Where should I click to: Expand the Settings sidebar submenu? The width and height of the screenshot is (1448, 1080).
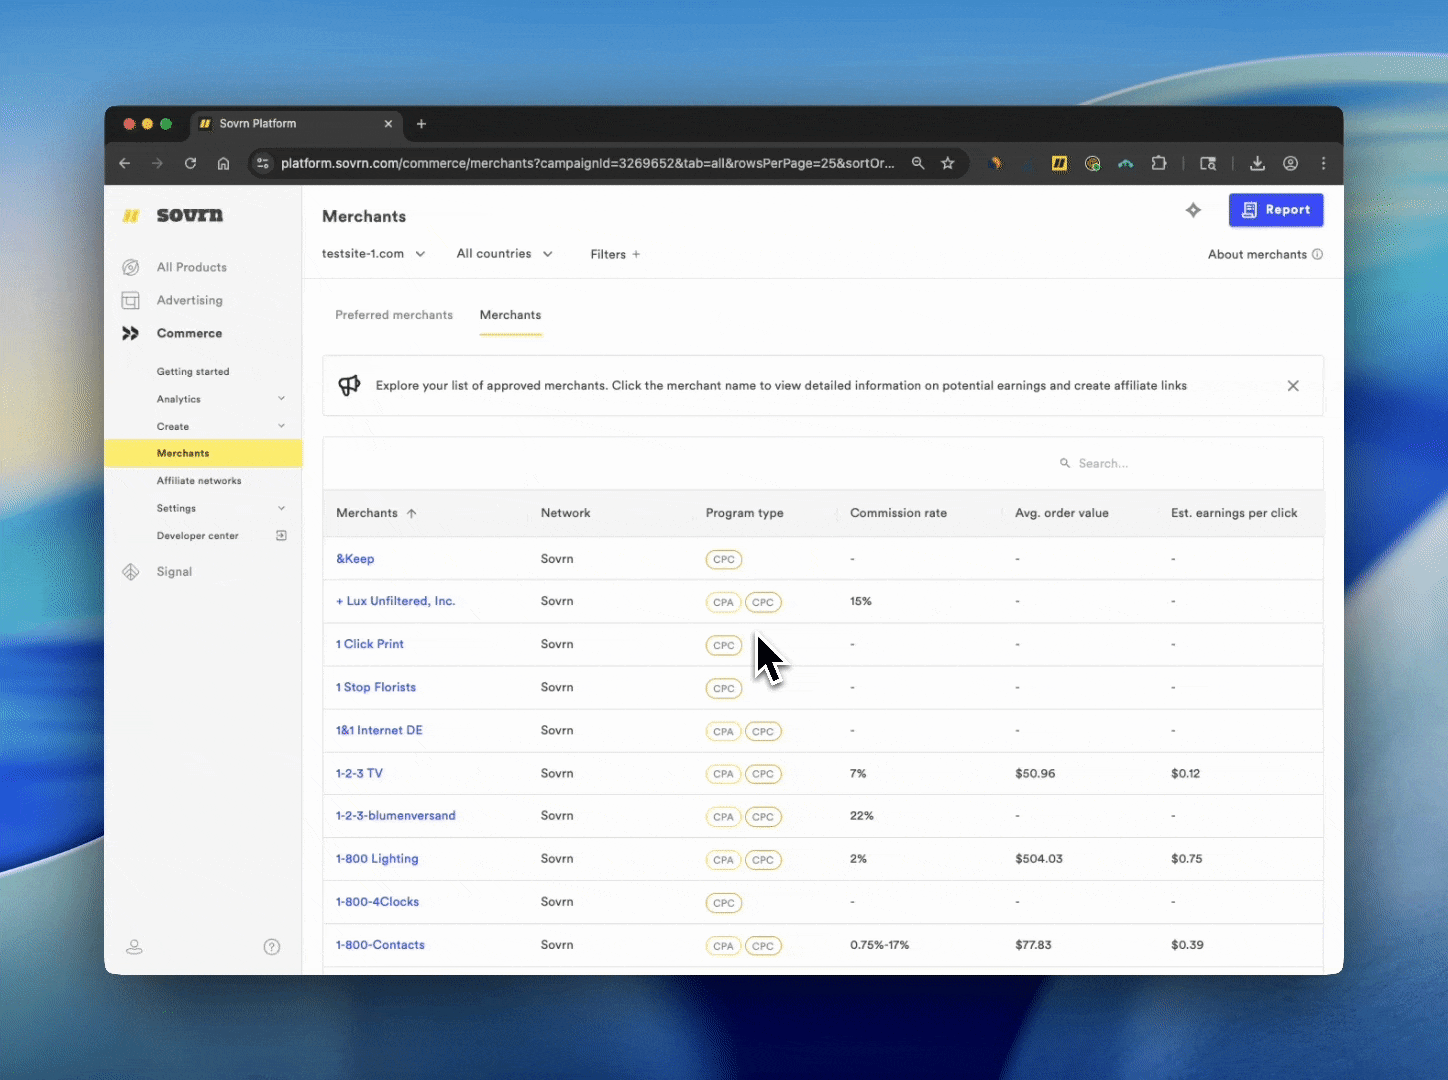pyautogui.click(x=281, y=508)
